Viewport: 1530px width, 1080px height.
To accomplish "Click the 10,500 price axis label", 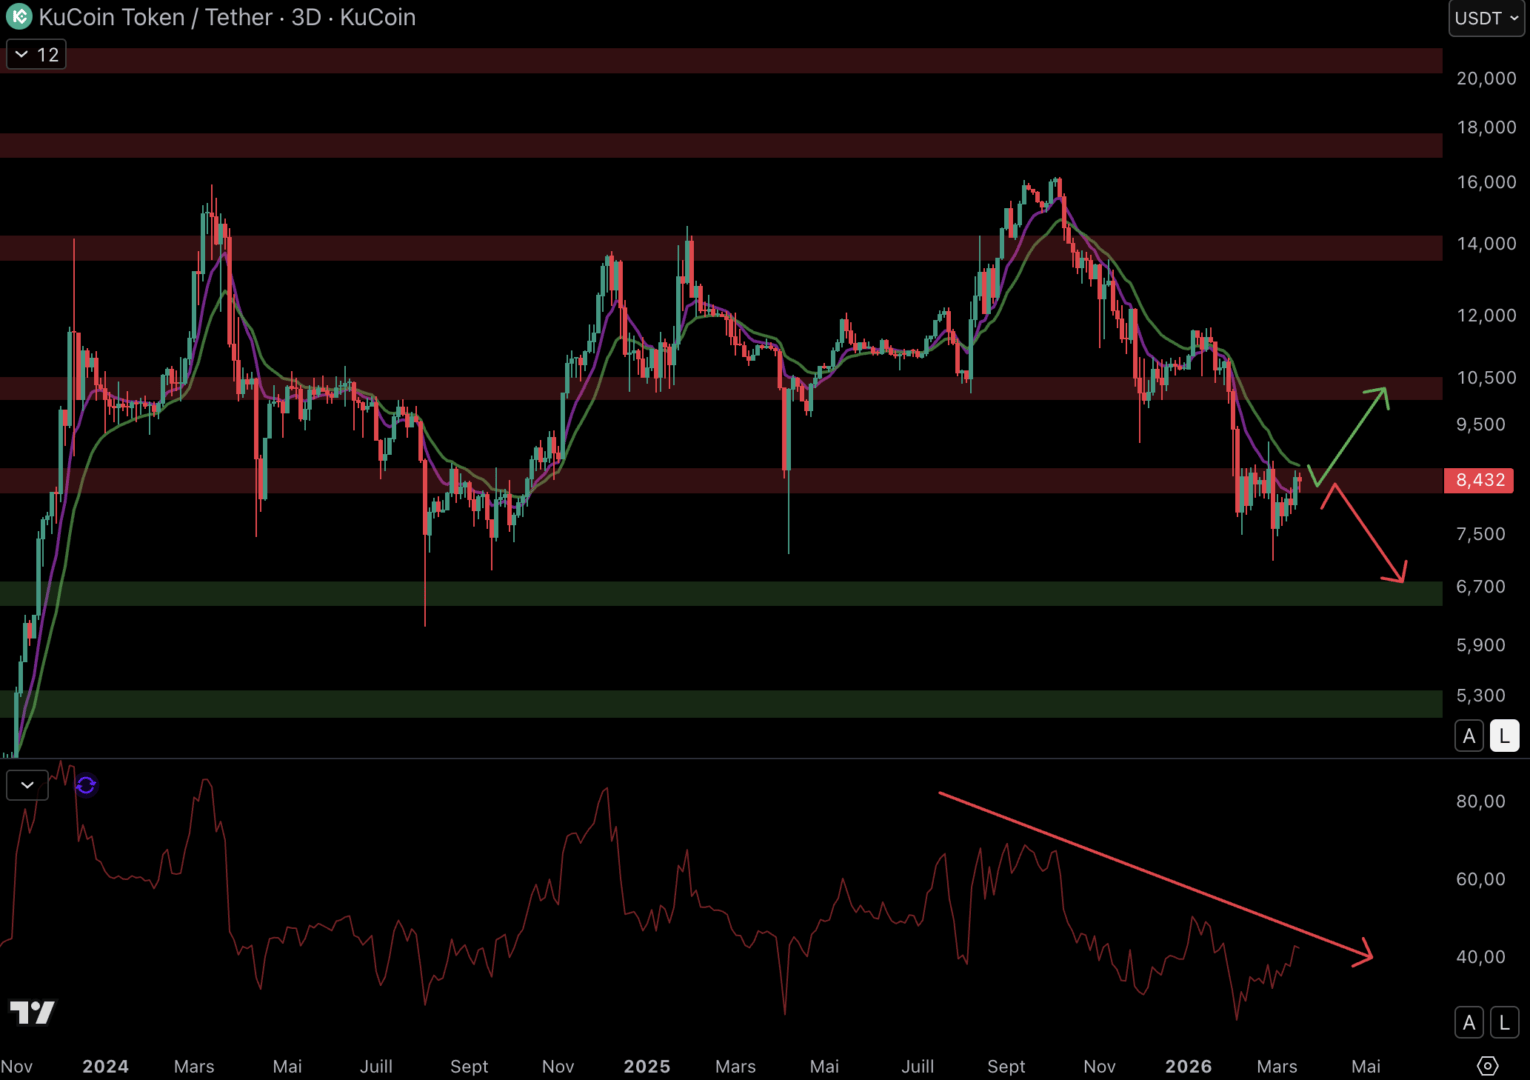I will click(1486, 377).
